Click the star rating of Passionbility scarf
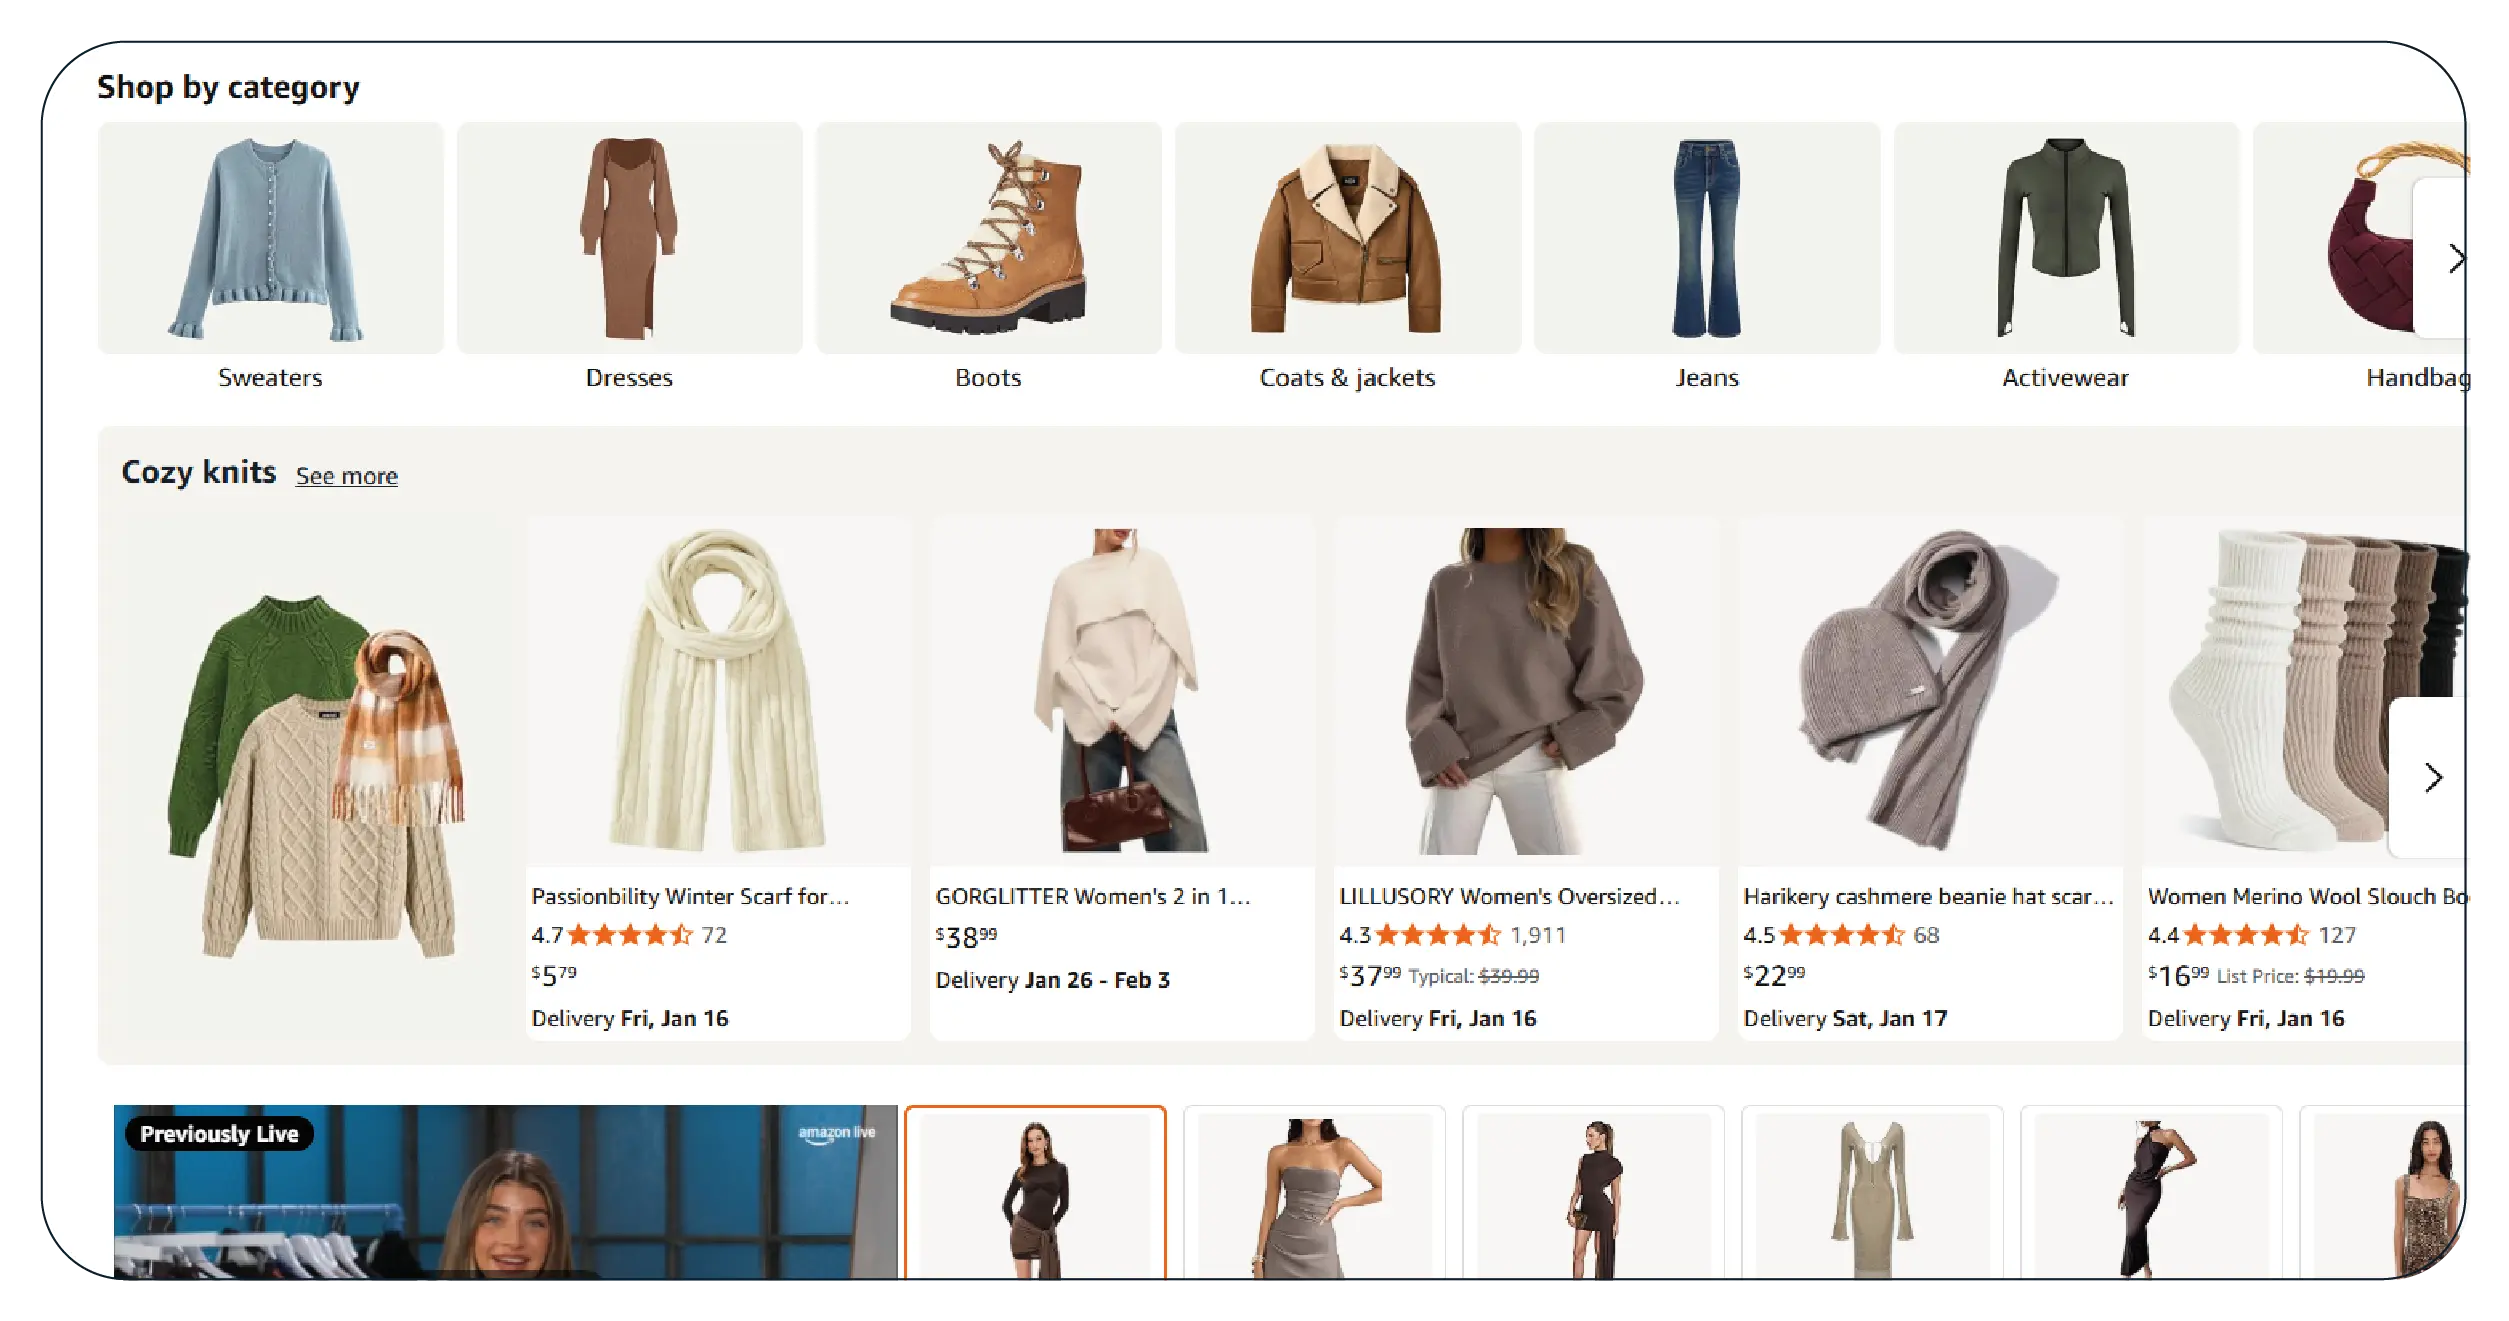The image size is (2509, 1321). (x=630, y=935)
